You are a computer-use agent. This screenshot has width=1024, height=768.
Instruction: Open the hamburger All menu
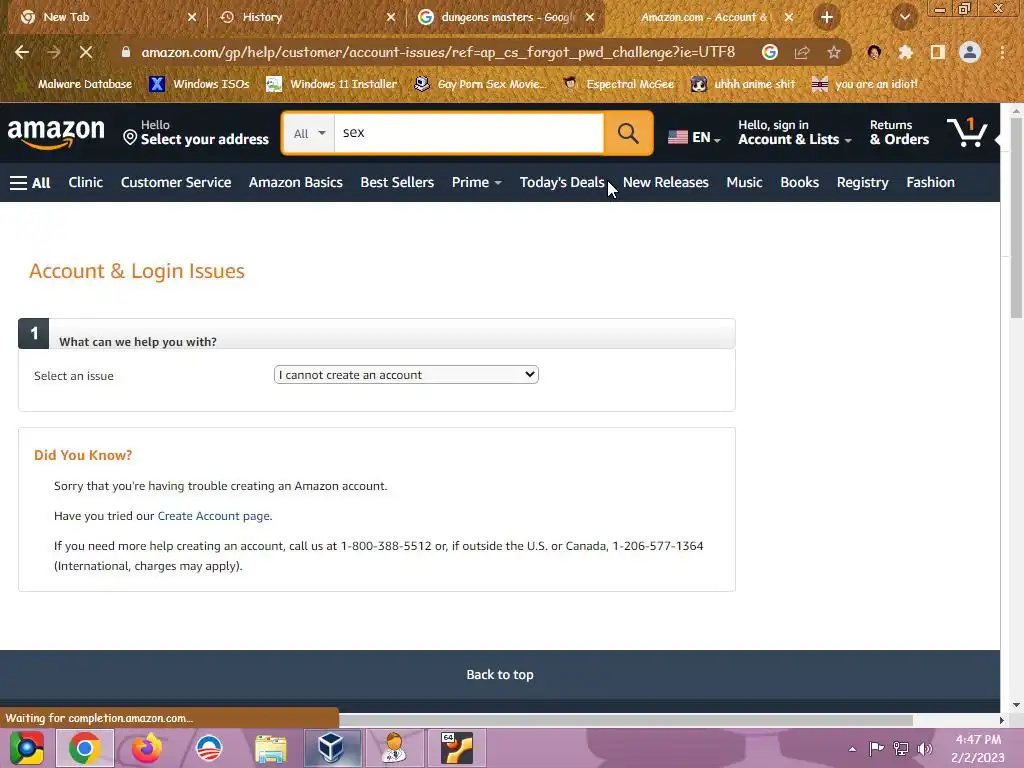[x=30, y=183]
